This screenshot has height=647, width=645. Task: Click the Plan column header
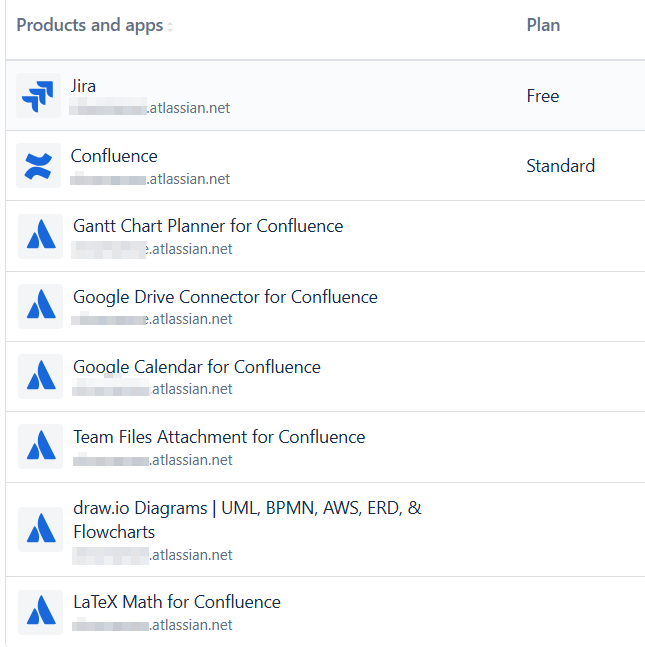click(x=543, y=25)
